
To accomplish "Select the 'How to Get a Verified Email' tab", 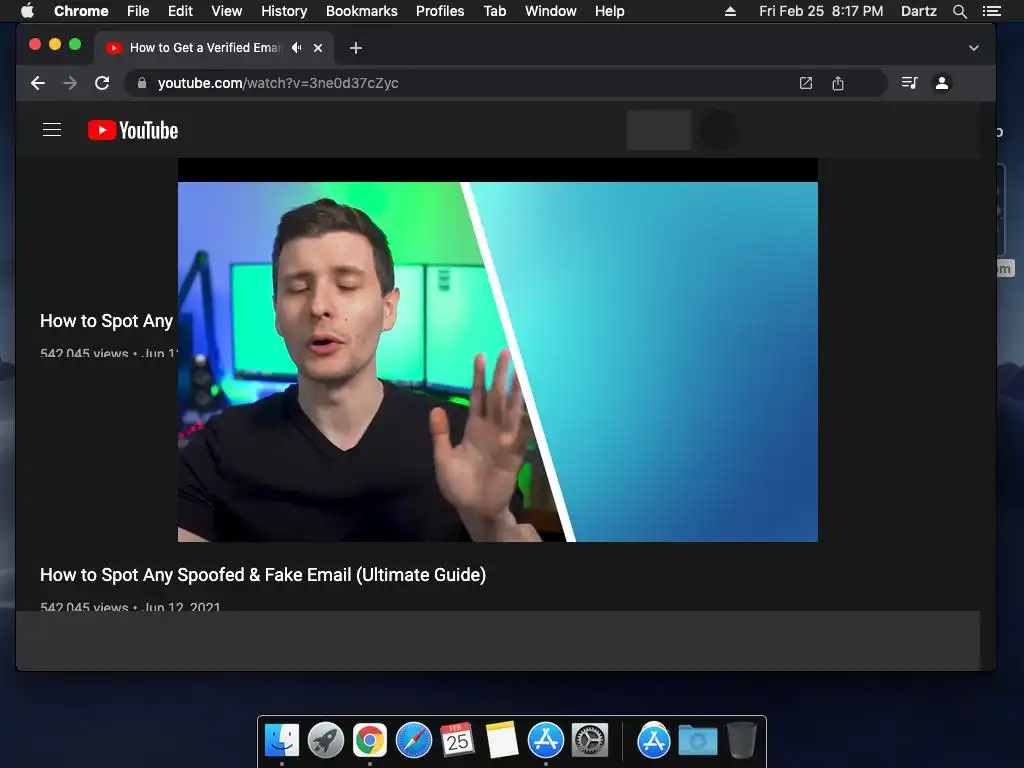I will pyautogui.click(x=214, y=48).
